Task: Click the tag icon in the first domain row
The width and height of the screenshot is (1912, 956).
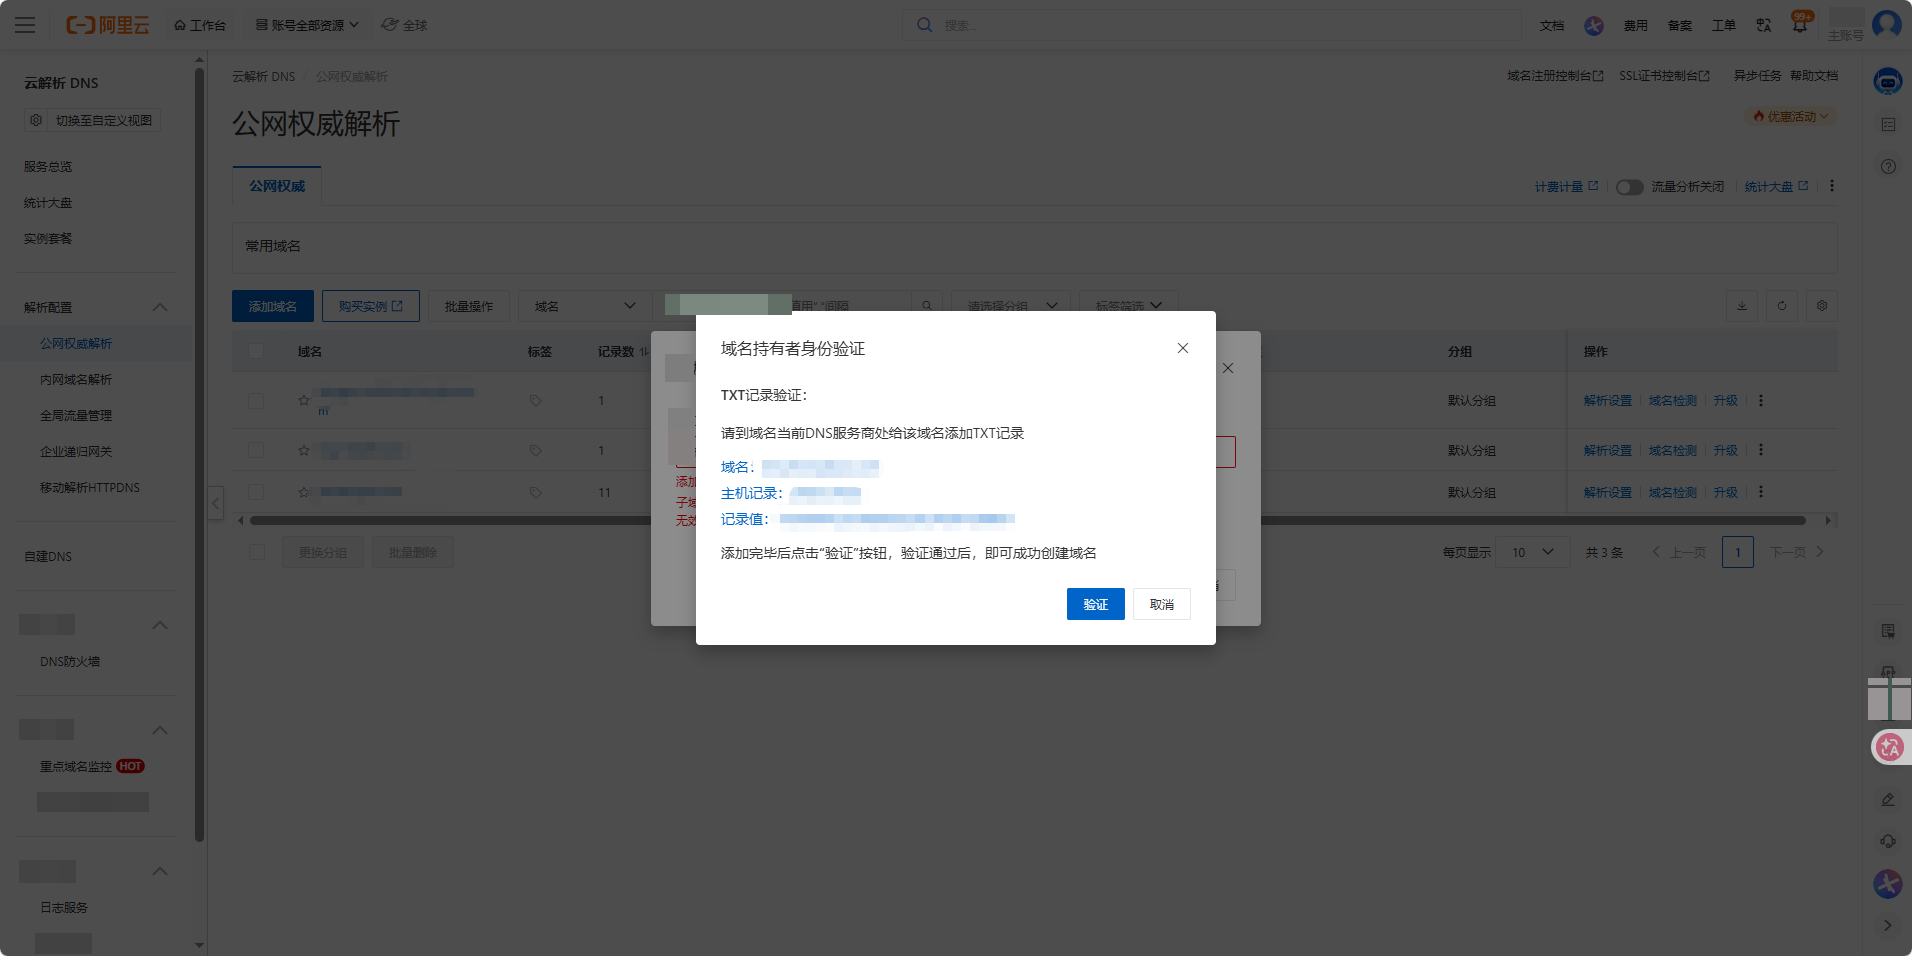Action: coord(535,400)
